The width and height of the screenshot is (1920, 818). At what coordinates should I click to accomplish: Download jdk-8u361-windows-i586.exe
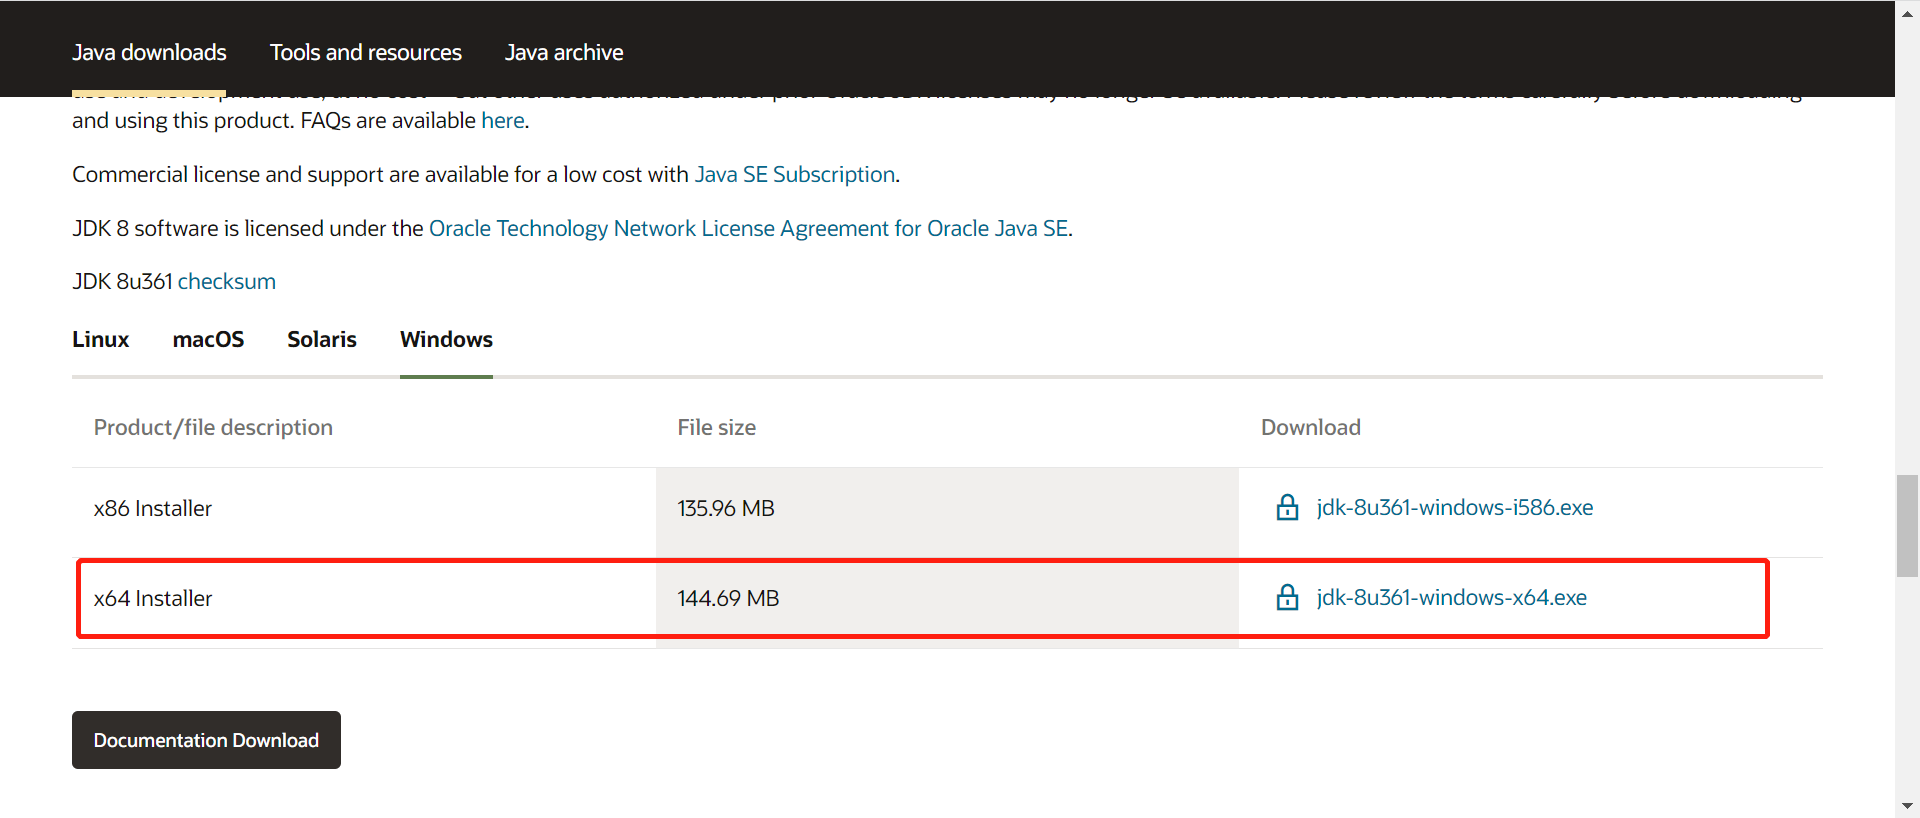(1455, 508)
